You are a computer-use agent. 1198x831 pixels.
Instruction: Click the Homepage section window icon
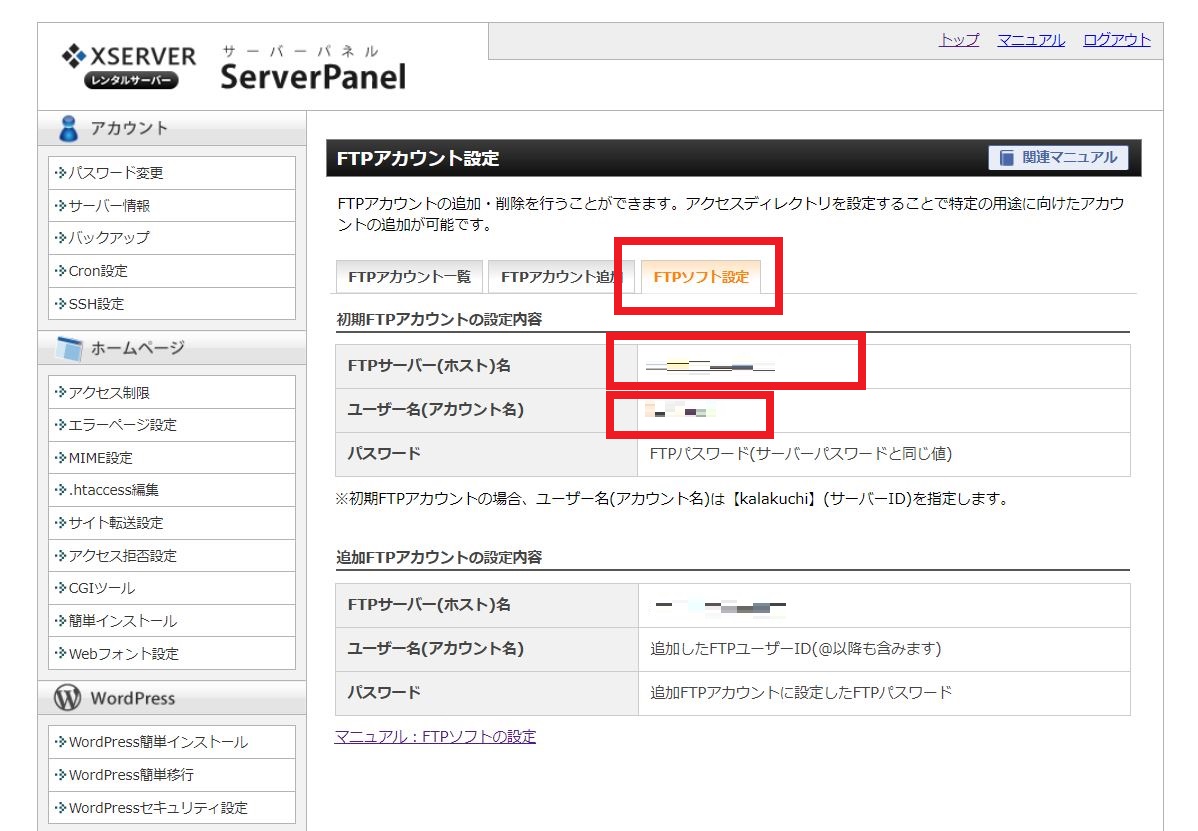click(x=68, y=348)
